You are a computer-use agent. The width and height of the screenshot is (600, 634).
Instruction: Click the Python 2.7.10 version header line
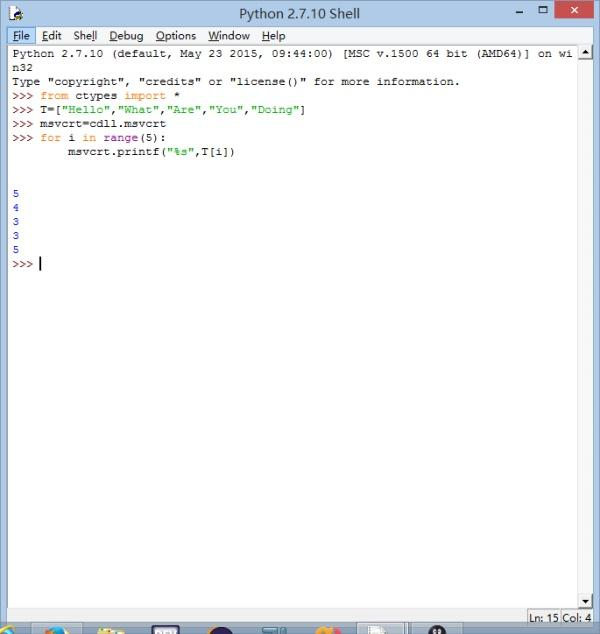[x=292, y=54]
